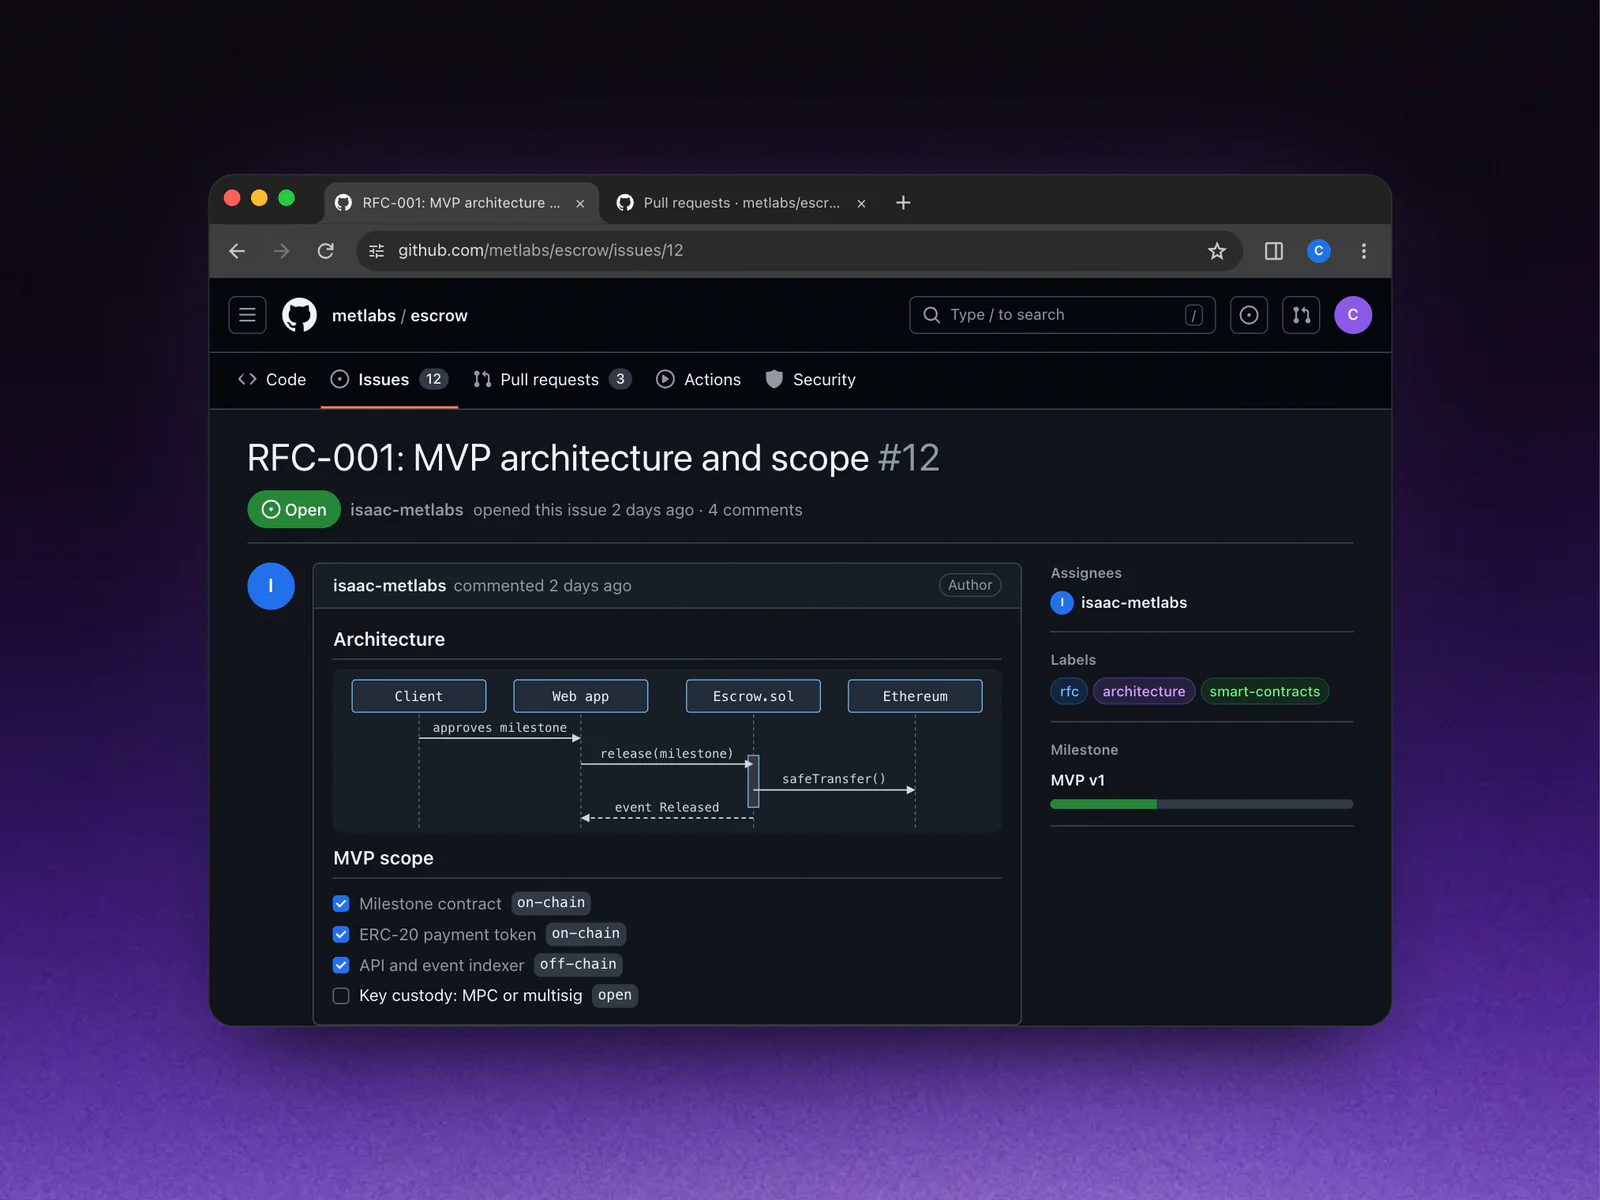Open the pull requests shortcut icon in header
Viewport: 1600px width, 1200px height.
click(1301, 315)
